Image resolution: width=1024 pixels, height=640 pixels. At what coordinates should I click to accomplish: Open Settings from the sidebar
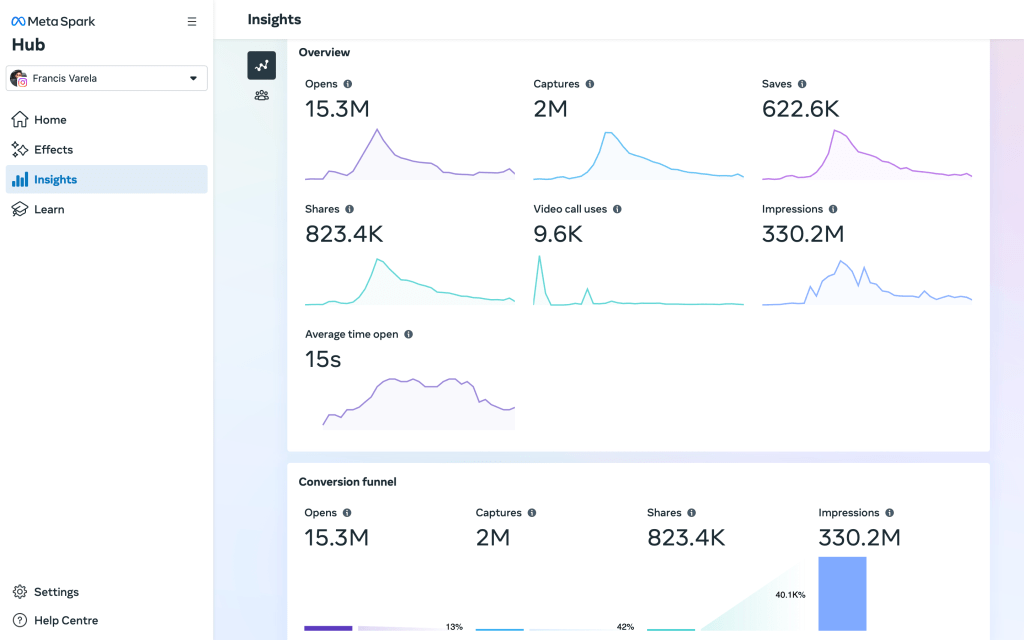pos(56,592)
